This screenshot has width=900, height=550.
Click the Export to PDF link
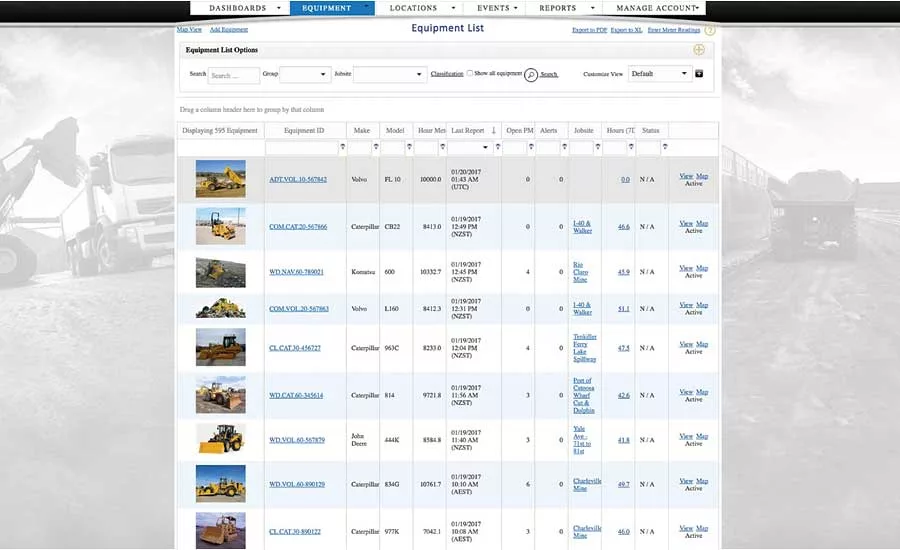[589, 31]
